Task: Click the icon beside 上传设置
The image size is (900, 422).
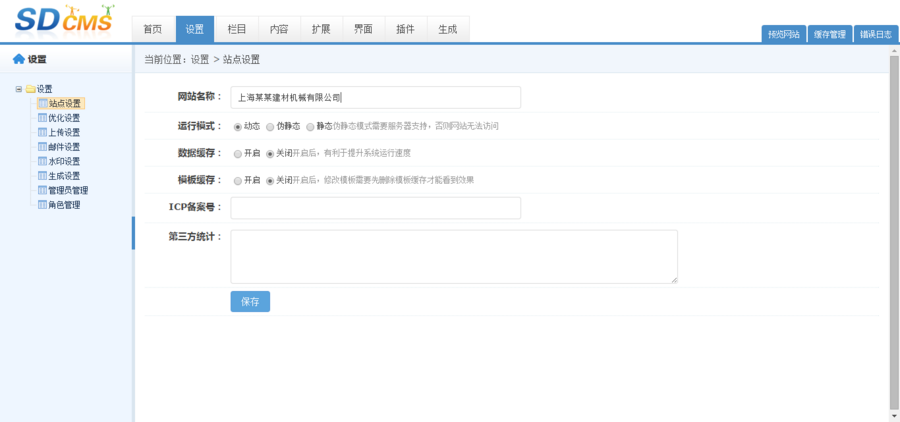Action: click(42, 132)
